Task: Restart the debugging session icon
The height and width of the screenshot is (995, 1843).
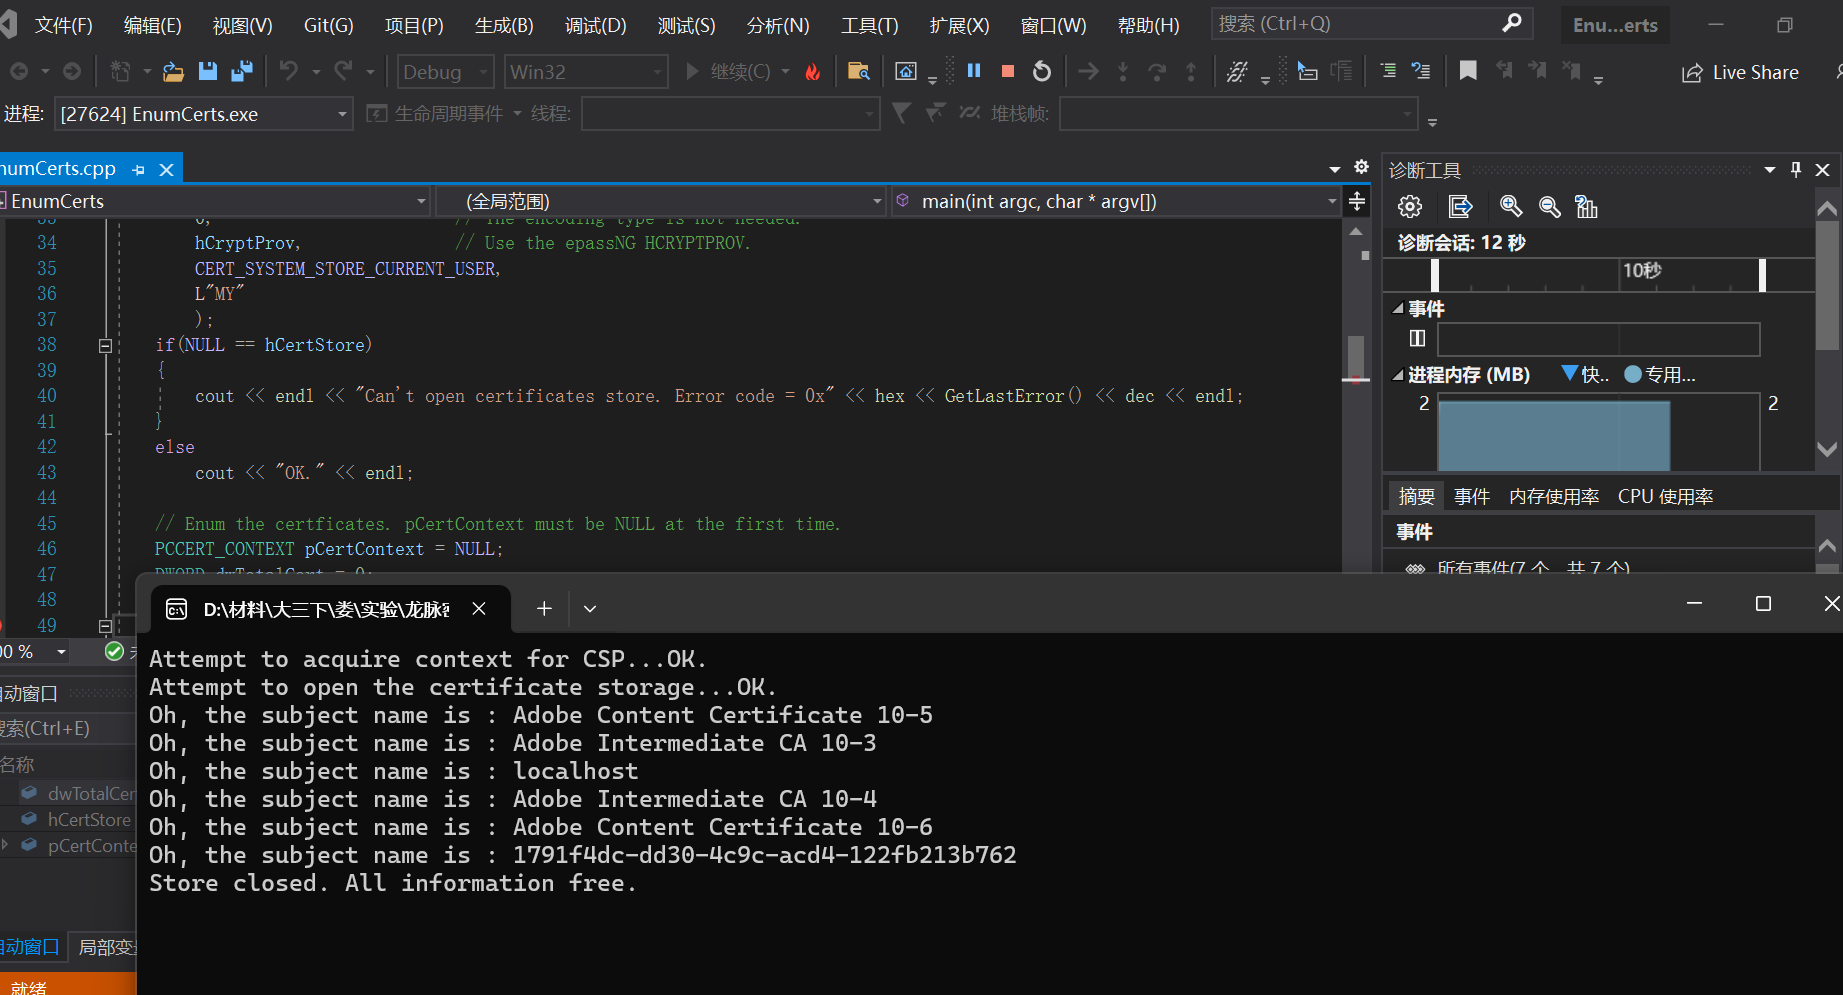Action: 1042,71
